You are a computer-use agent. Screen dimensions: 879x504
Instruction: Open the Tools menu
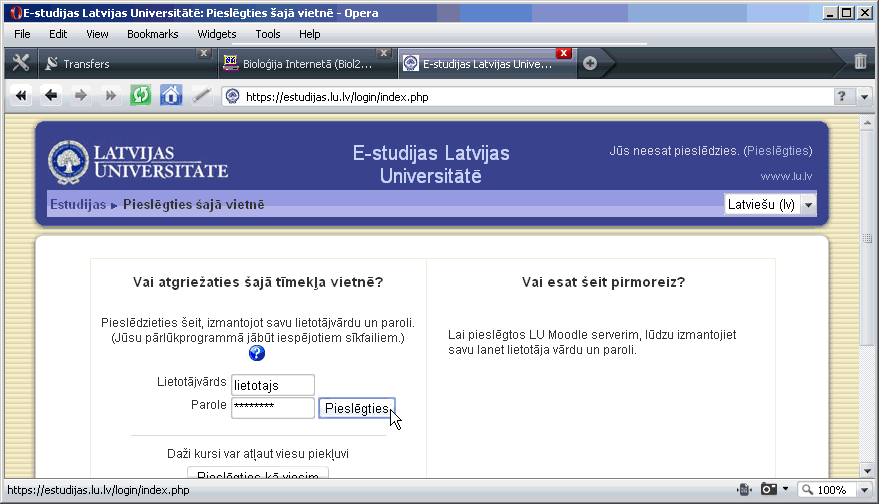click(x=267, y=34)
